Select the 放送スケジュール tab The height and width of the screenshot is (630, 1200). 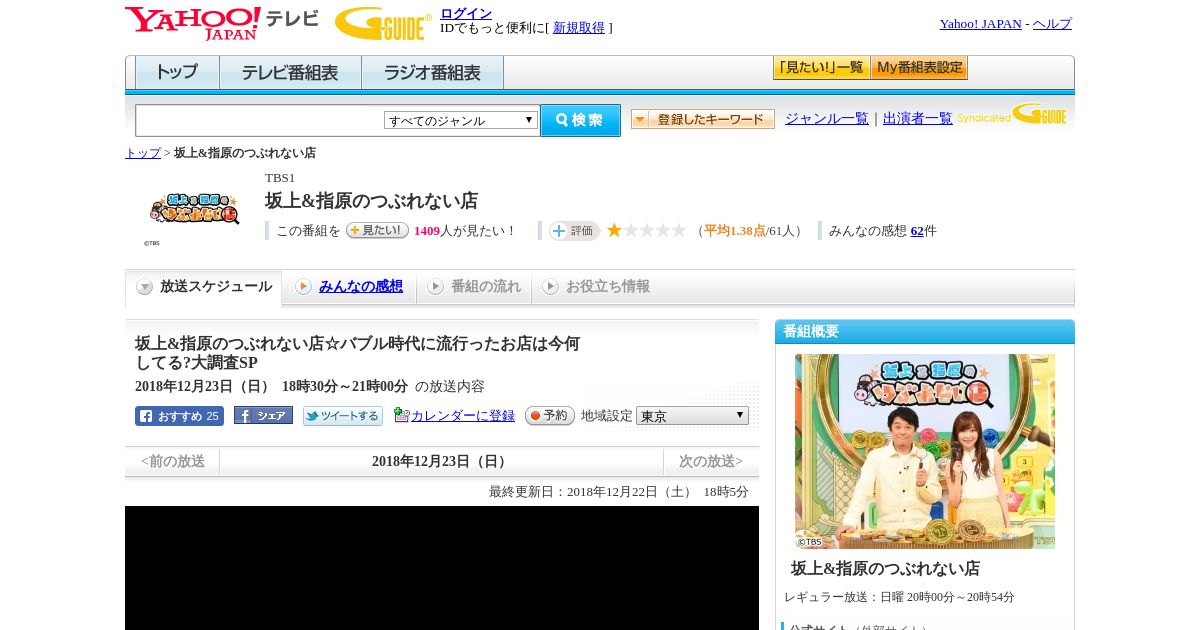204,287
